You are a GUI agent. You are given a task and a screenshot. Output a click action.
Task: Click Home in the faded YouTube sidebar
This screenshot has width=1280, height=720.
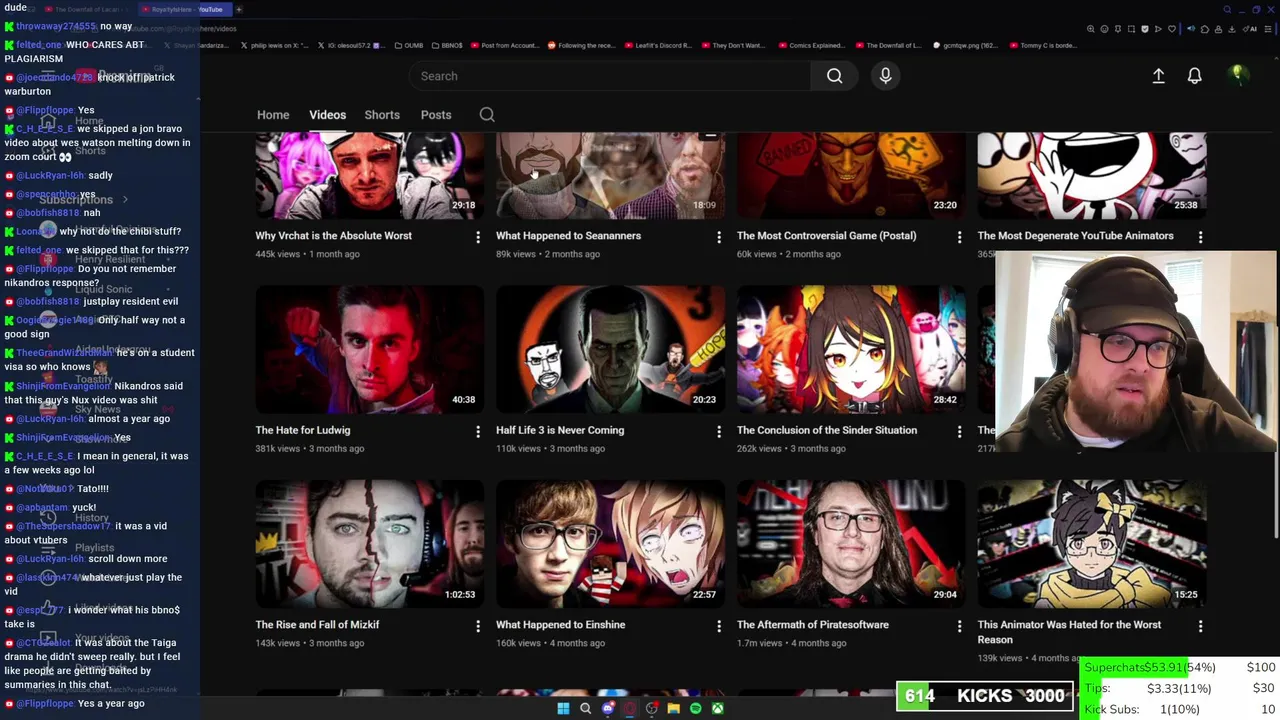pyautogui.click(x=89, y=121)
